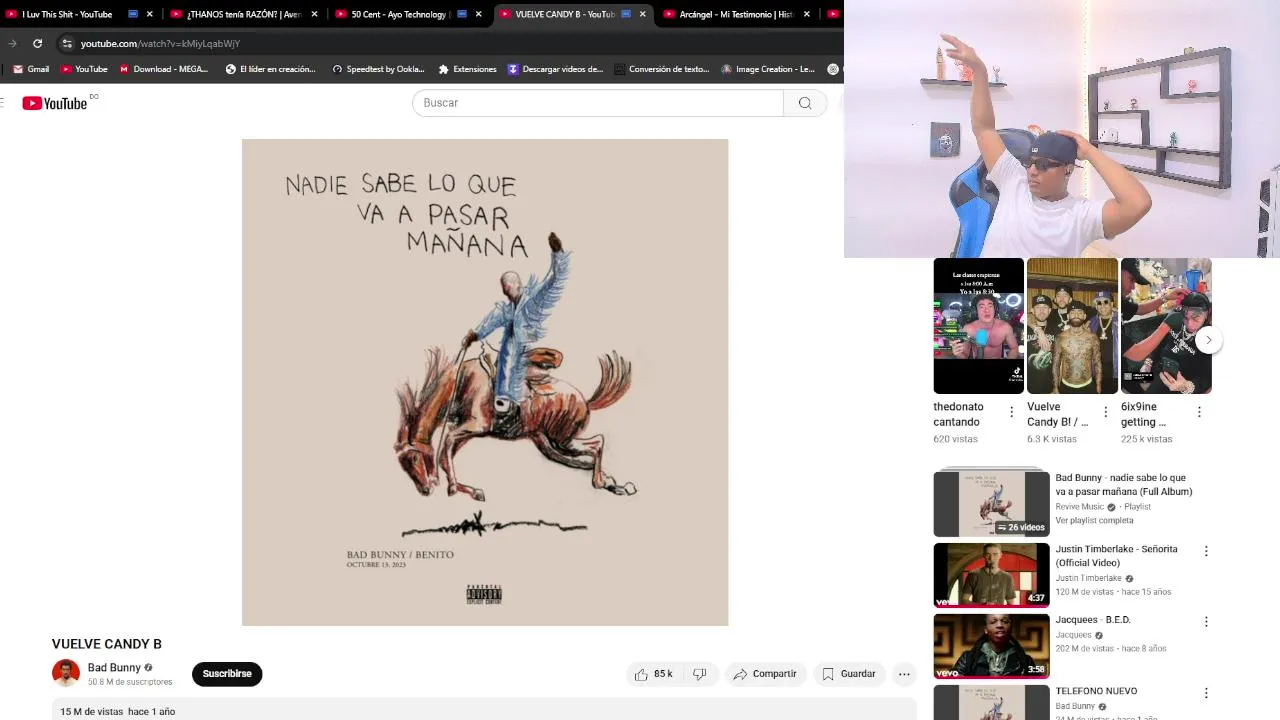The image size is (1280, 720).
Task: Open options for Jacquees B.E.D. video
Action: (x=1206, y=622)
